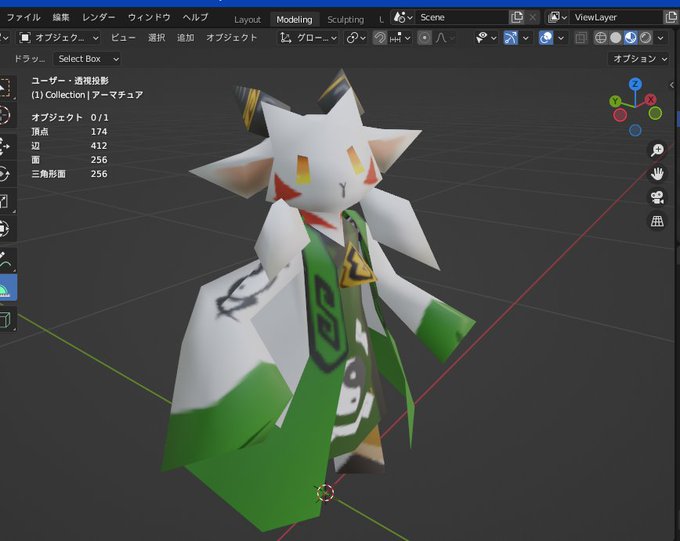
Task: Open the レンダー menu
Action: tap(98, 17)
